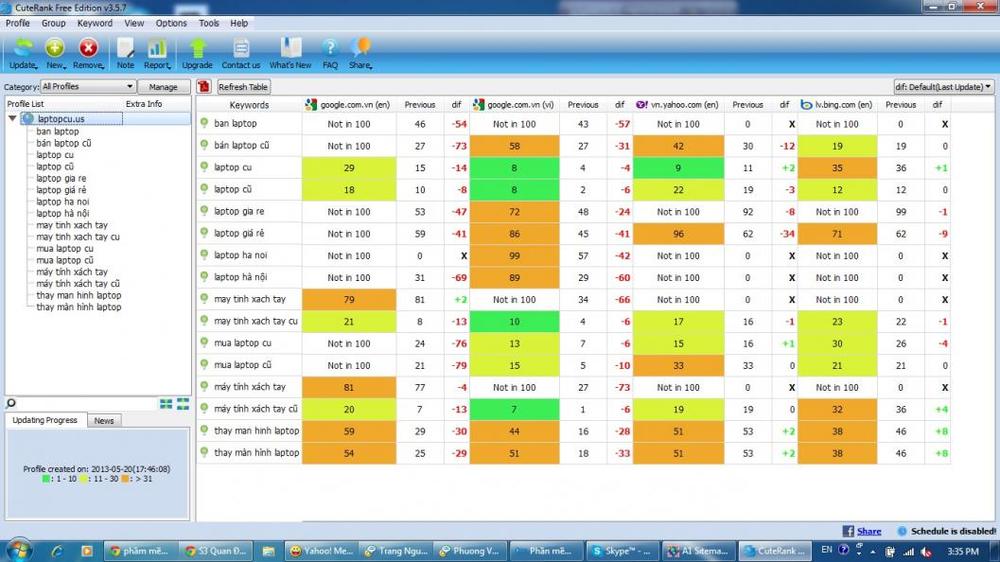Screen dimensions: 1000x562
Task: Click the Windows Start orb
Action: coord(18,549)
